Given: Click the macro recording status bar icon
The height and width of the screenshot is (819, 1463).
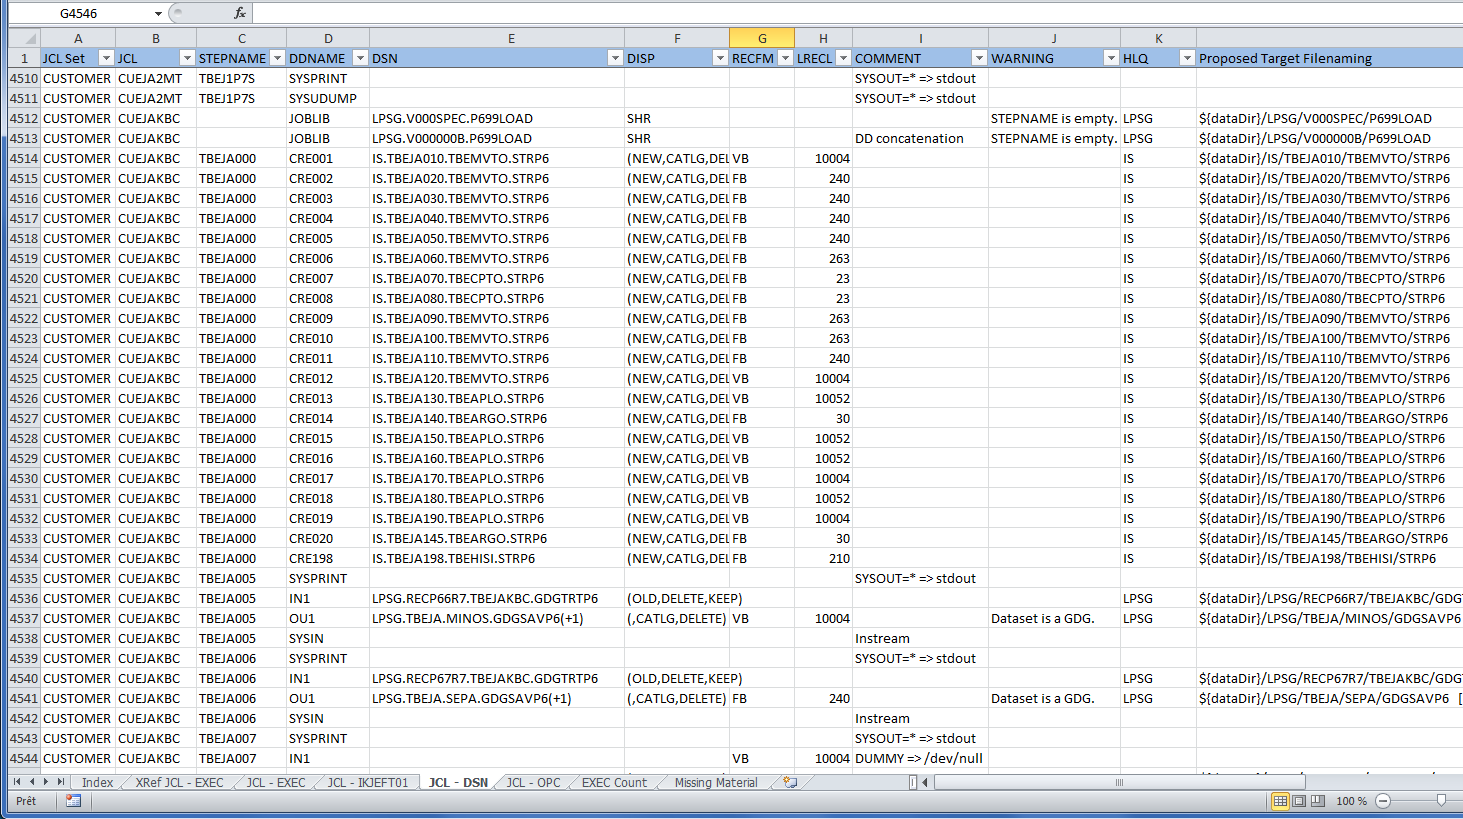Looking at the screenshot, I should 73,801.
